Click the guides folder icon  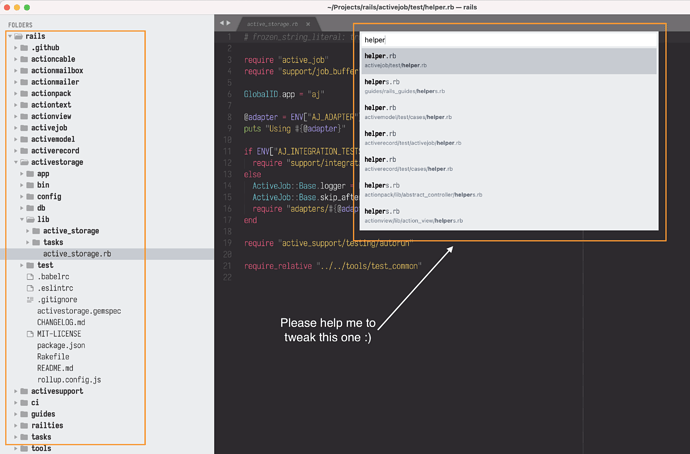(x=24, y=413)
